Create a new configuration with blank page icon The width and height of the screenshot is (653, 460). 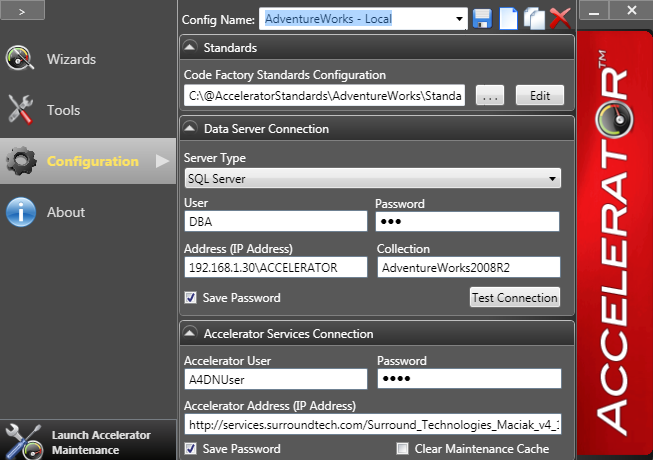pyautogui.click(x=508, y=19)
